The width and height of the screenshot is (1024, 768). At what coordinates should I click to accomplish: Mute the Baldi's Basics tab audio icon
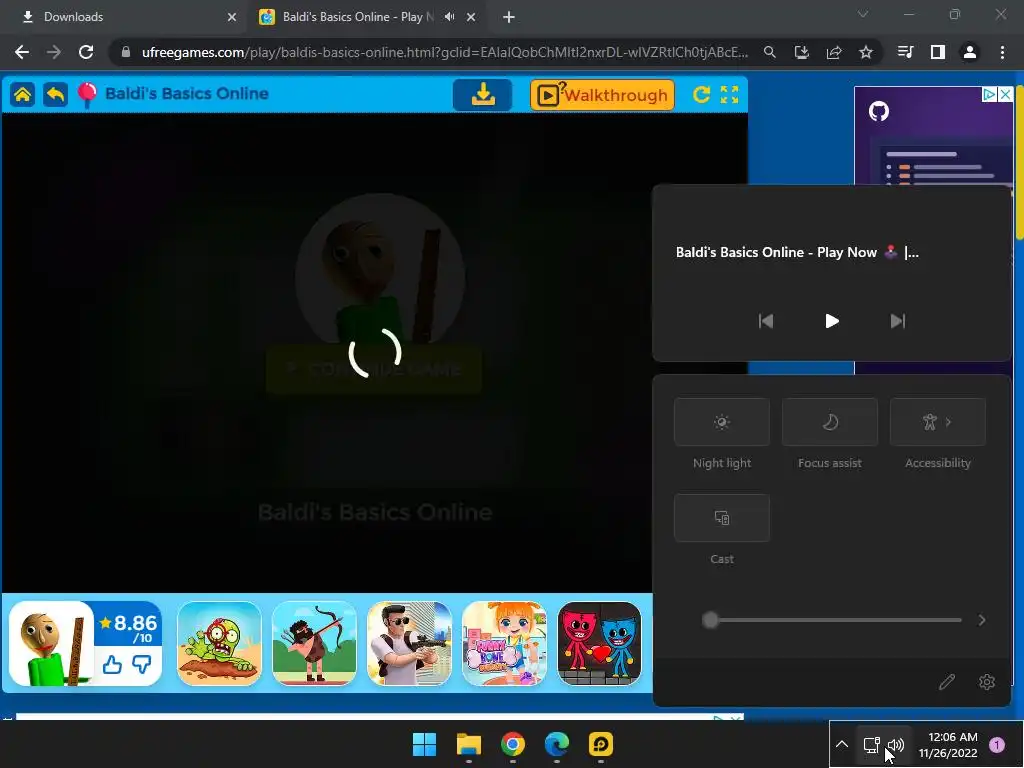tap(449, 17)
